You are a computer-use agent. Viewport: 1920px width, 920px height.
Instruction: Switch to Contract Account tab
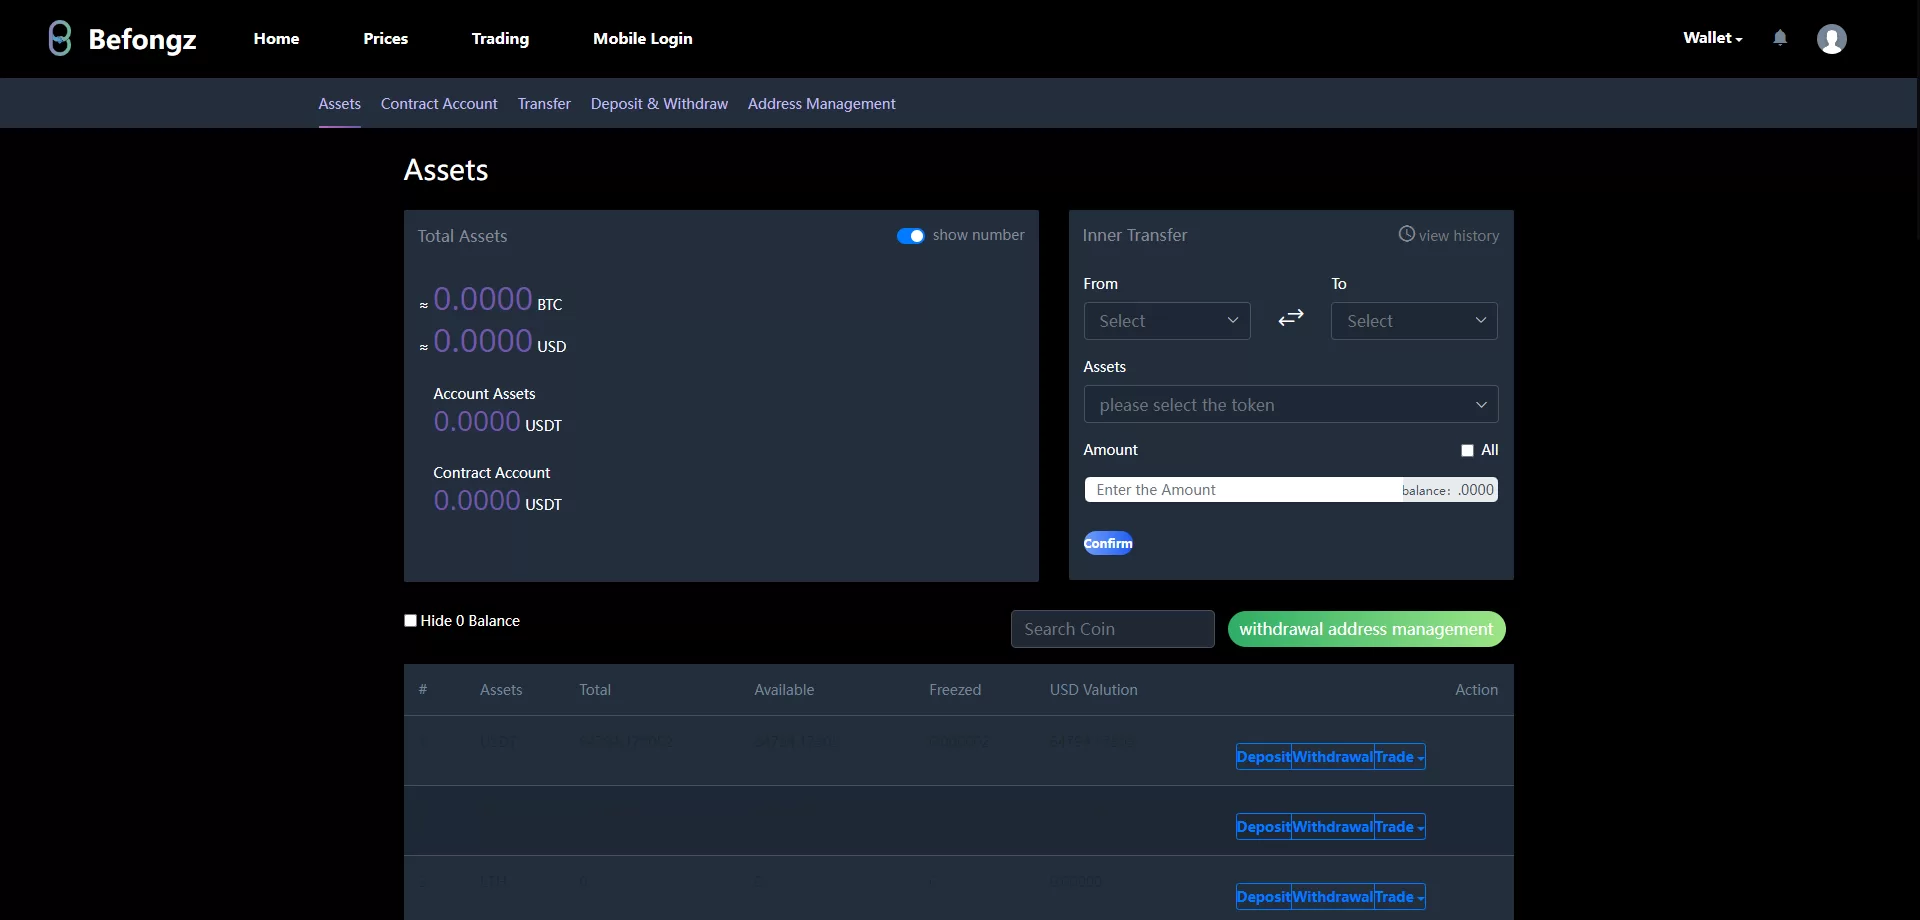tap(439, 104)
